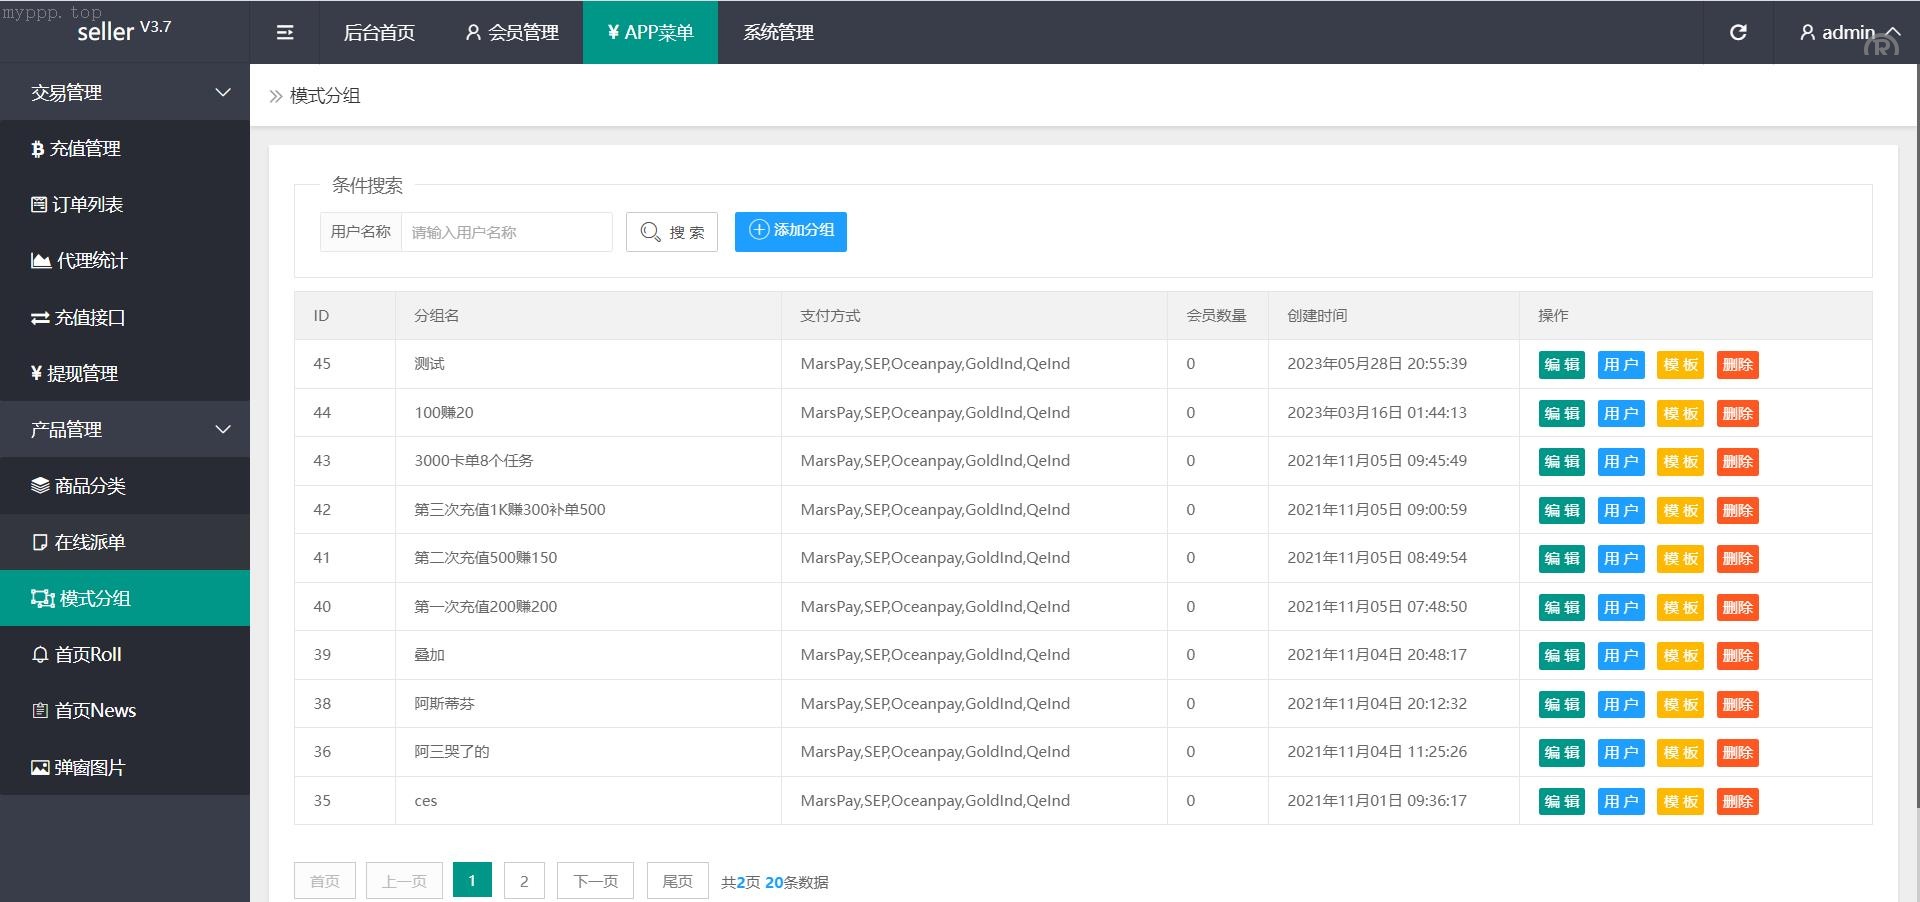
Task: Click 编辑 for the 测试 group row
Action: tap(1561, 365)
